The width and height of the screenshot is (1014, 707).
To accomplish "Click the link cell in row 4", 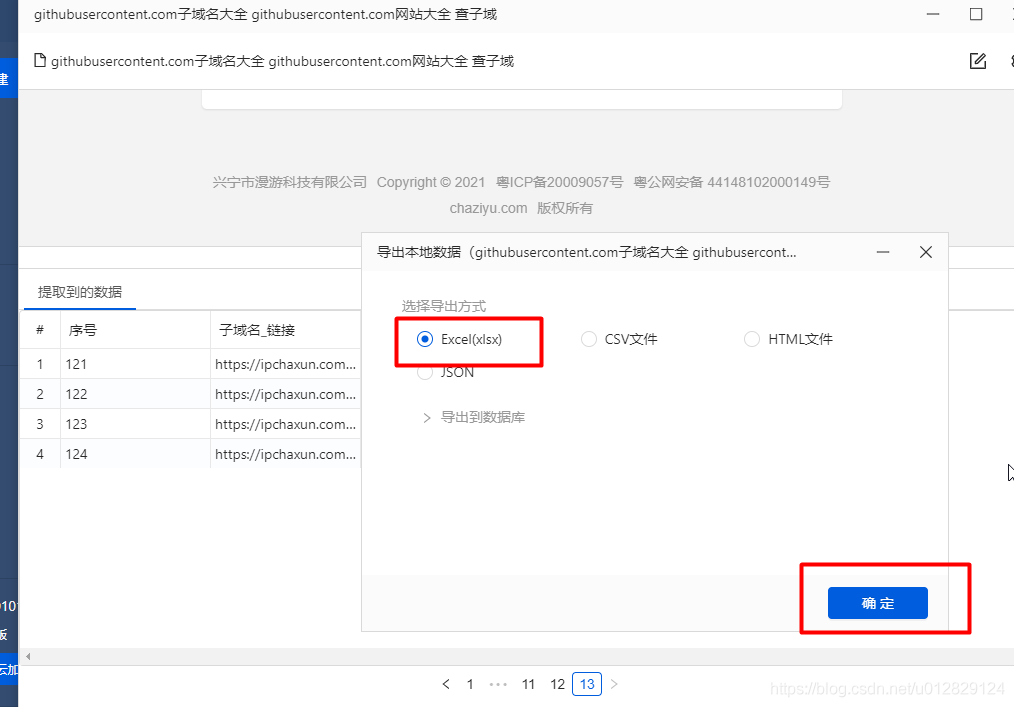I will point(285,454).
